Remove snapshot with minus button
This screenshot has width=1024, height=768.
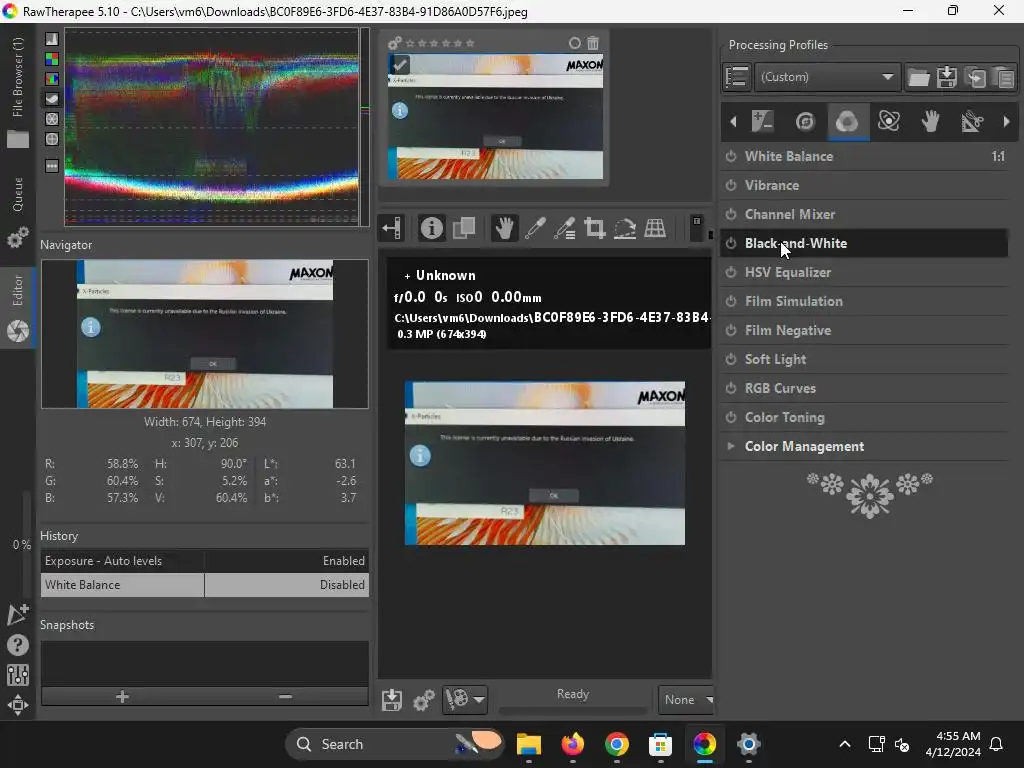[285, 697]
